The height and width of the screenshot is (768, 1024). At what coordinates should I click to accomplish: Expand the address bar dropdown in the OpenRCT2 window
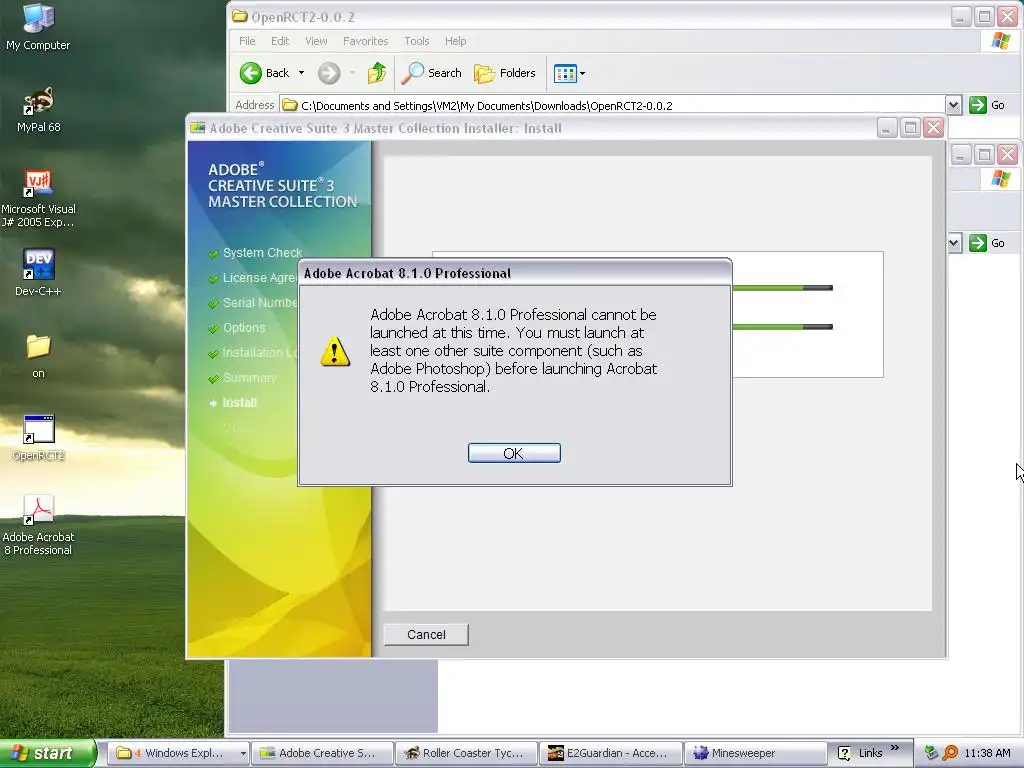coord(953,105)
